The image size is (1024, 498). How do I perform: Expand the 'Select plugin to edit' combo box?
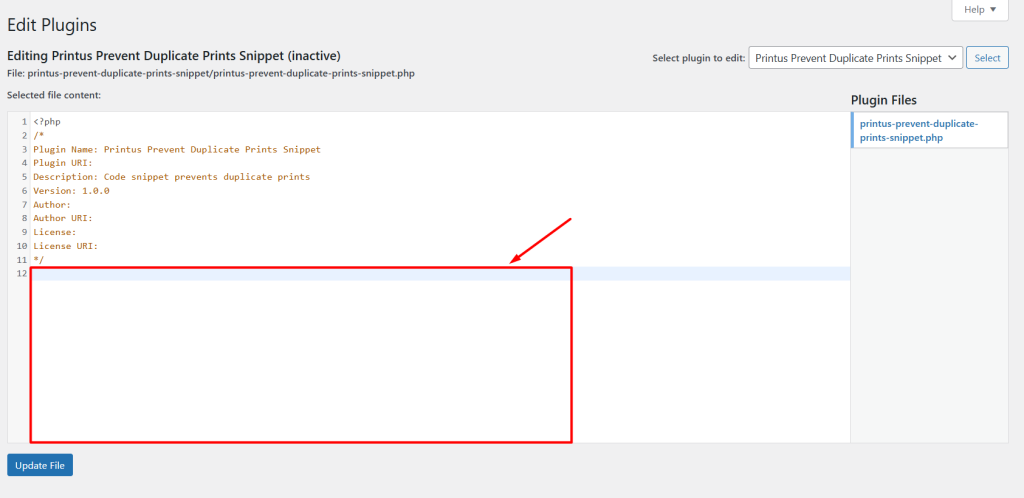(855, 58)
